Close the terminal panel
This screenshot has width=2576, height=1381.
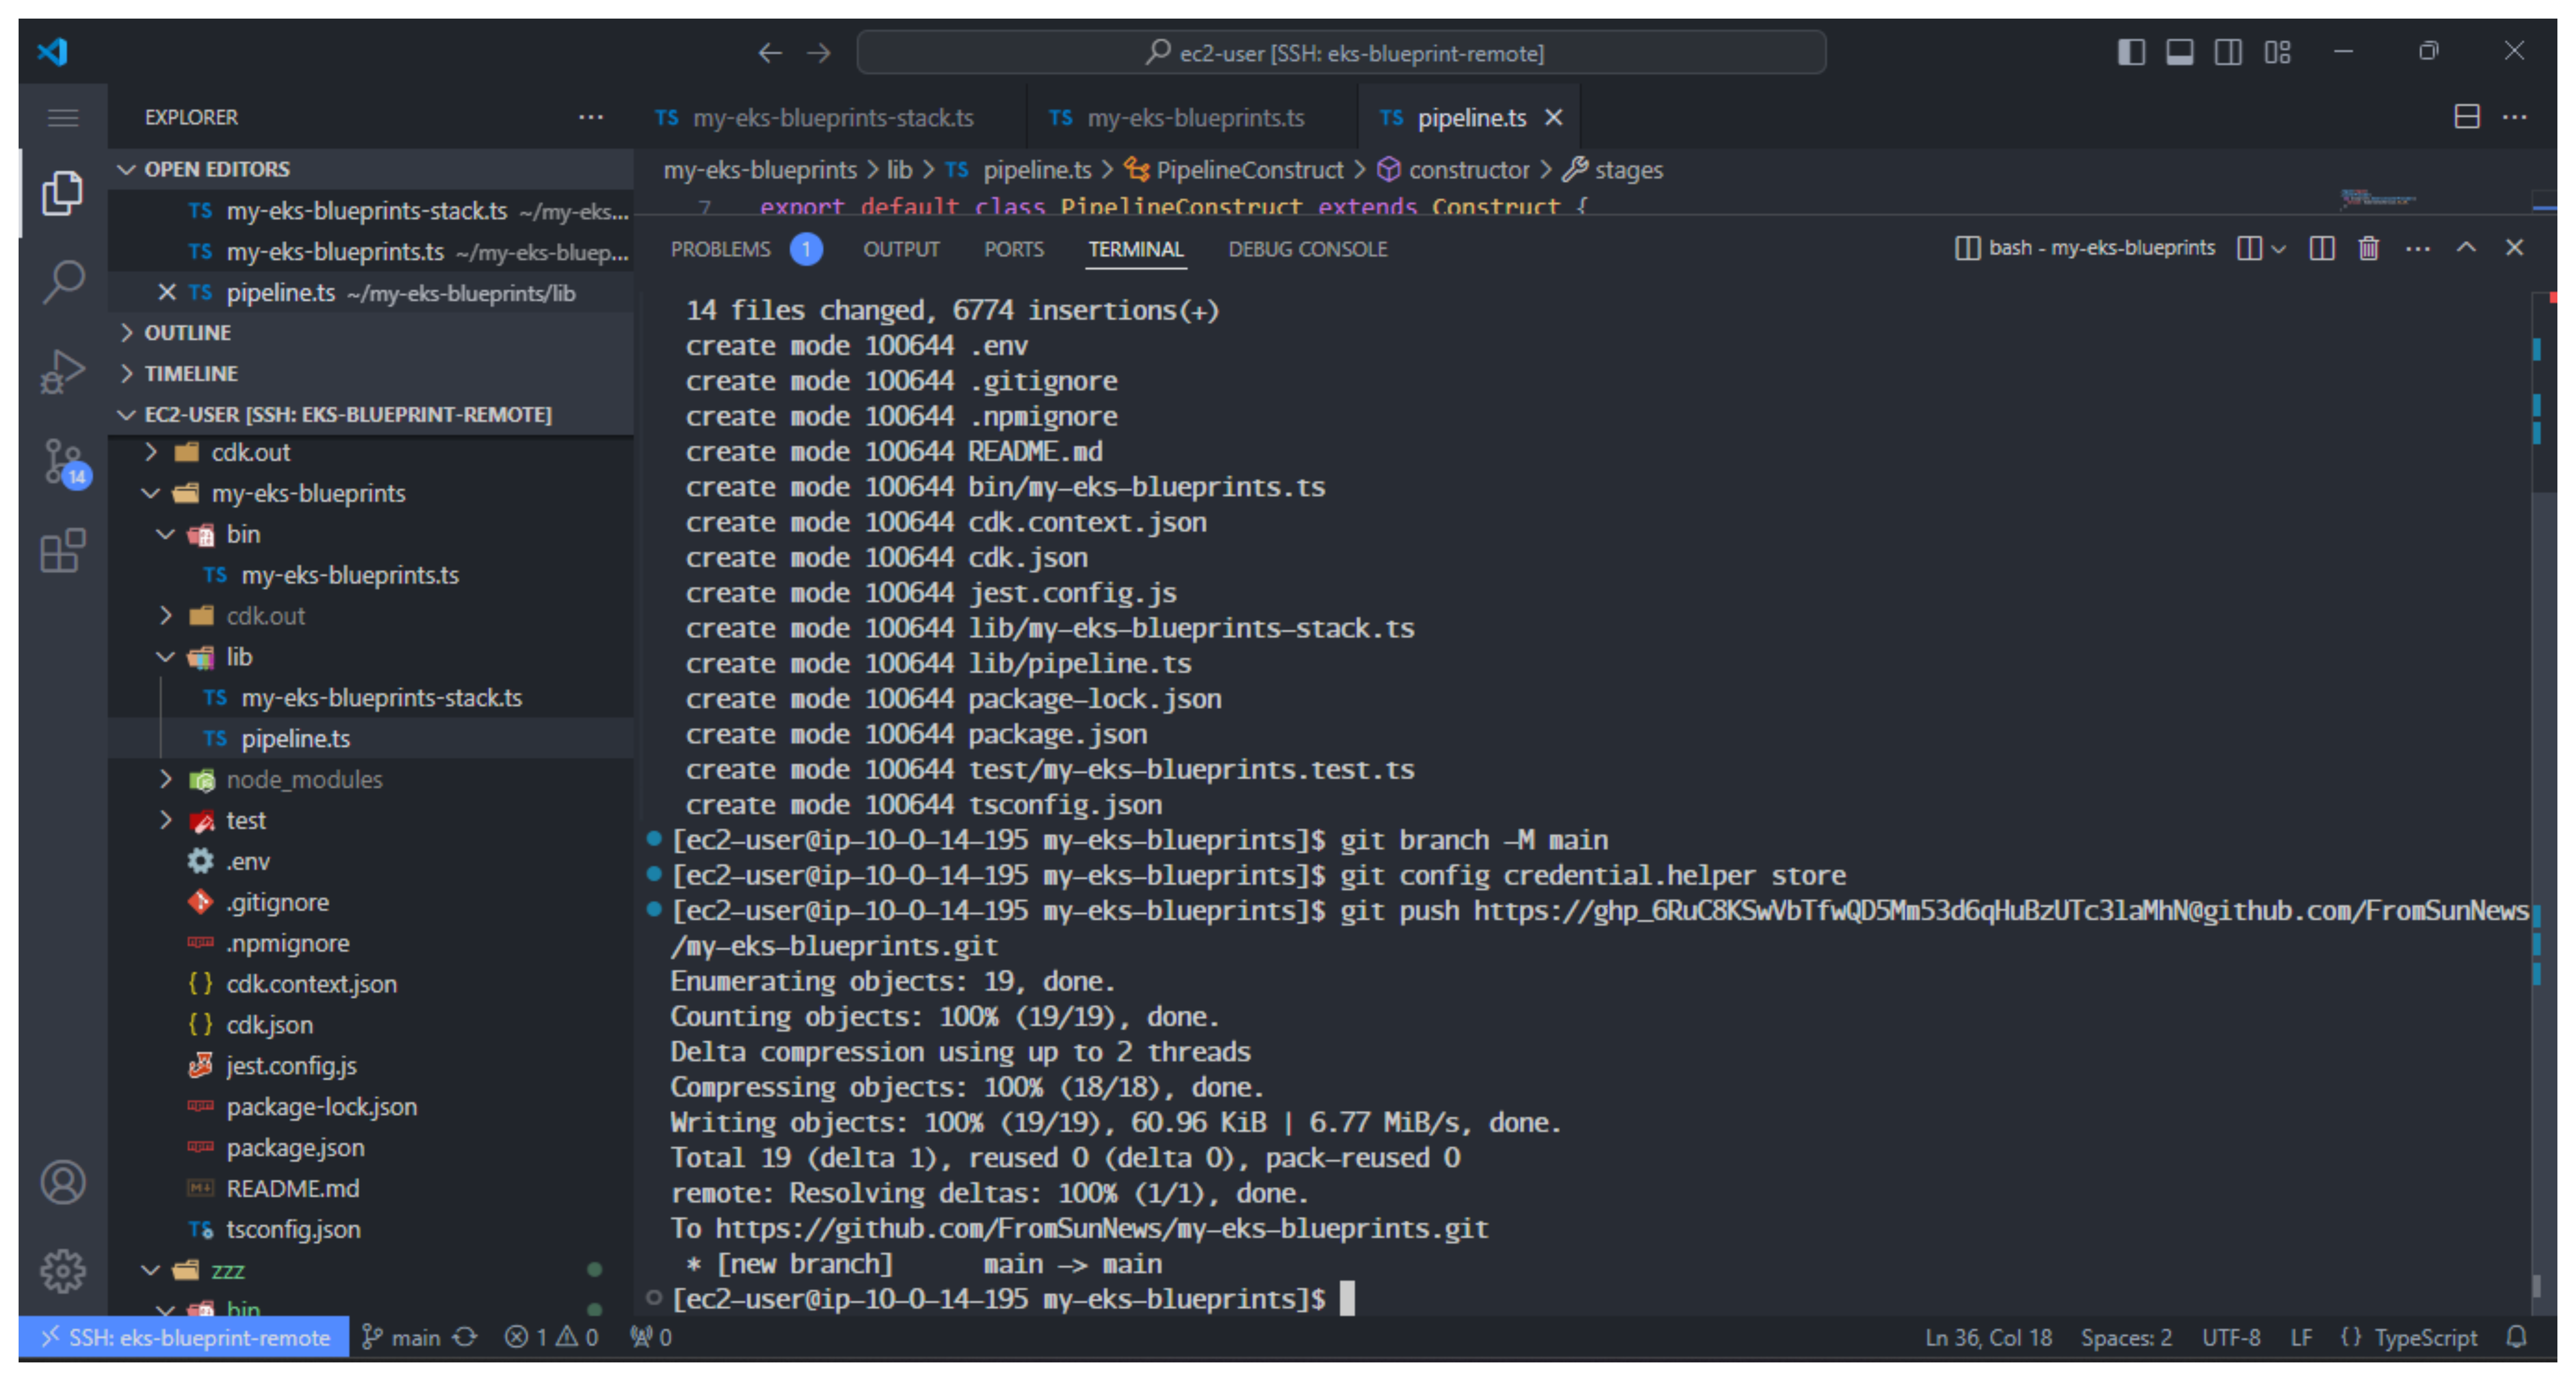coord(2514,247)
